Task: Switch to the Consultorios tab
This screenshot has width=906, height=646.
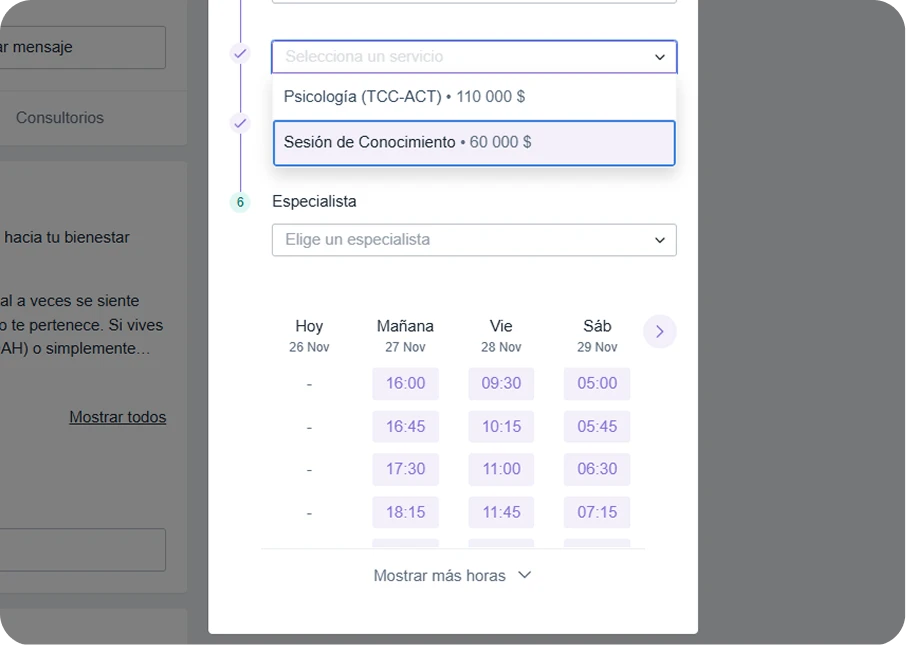Action: [x=59, y=117]
